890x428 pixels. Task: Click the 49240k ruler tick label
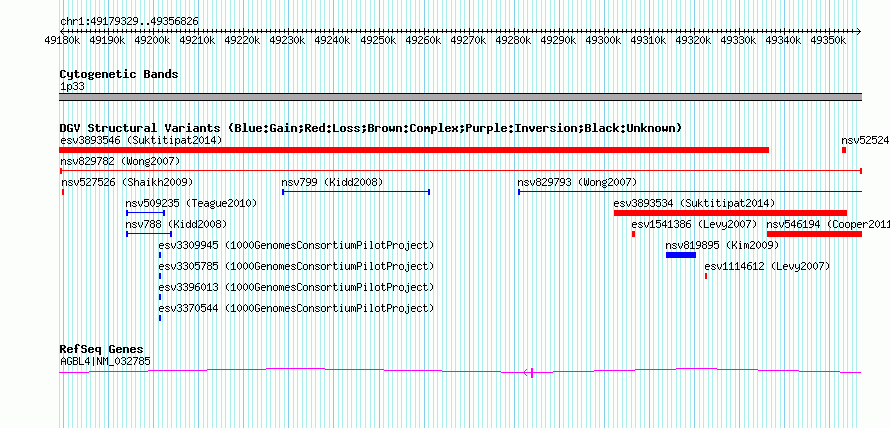[332, 40]
